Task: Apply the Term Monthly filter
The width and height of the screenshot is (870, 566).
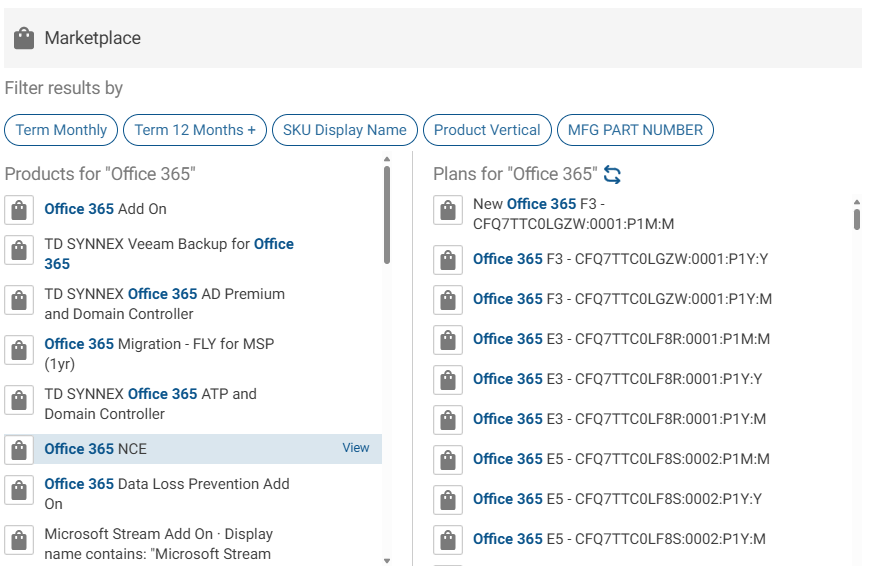Action: click(x=61, y=130)
